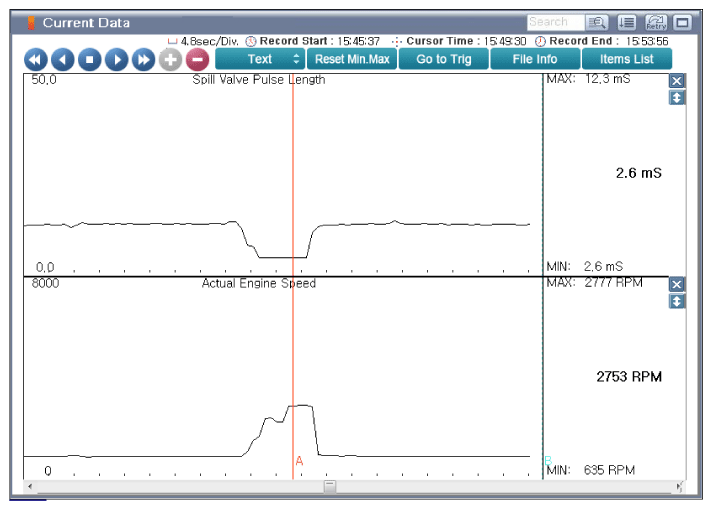Click the MIN: 635 RPM reading

(590, 470)
